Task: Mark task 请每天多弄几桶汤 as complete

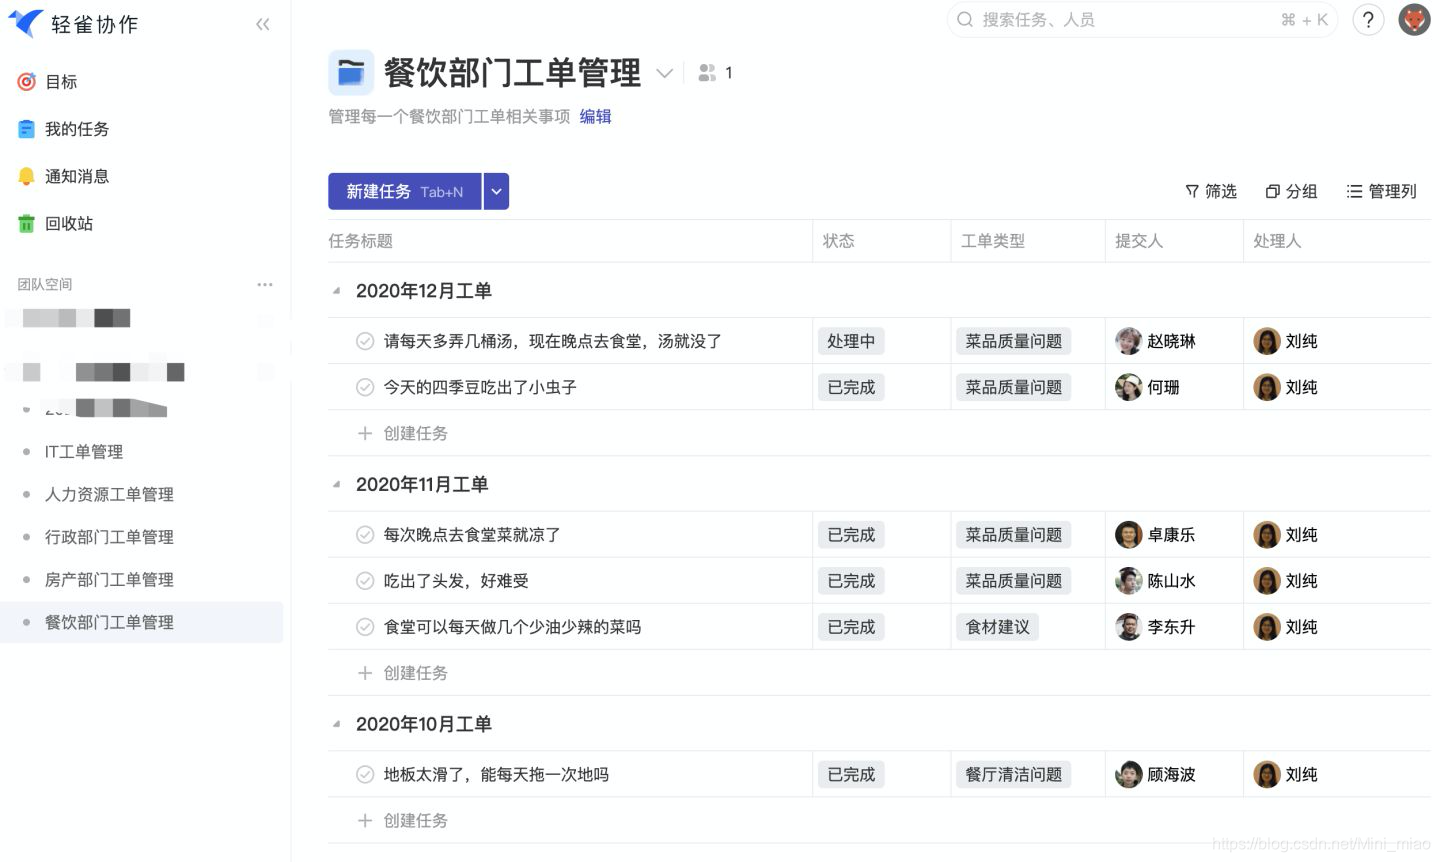Action: [x=365, y=340]
